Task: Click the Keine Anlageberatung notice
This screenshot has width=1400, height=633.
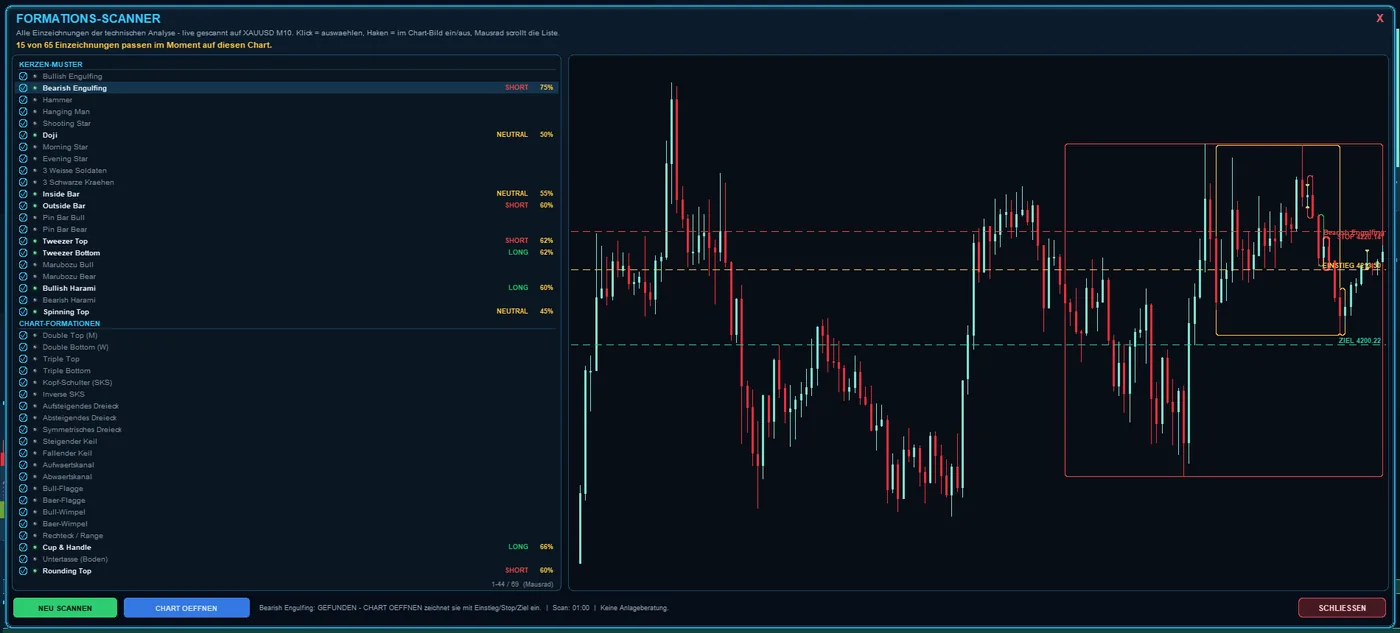Action: coord(634,608)
